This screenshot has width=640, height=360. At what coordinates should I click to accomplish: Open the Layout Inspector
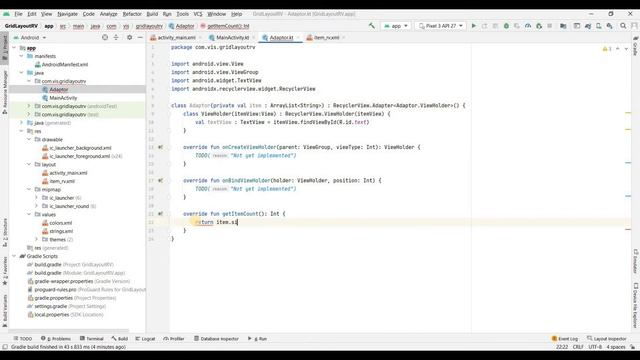click(x=607, y=339)
